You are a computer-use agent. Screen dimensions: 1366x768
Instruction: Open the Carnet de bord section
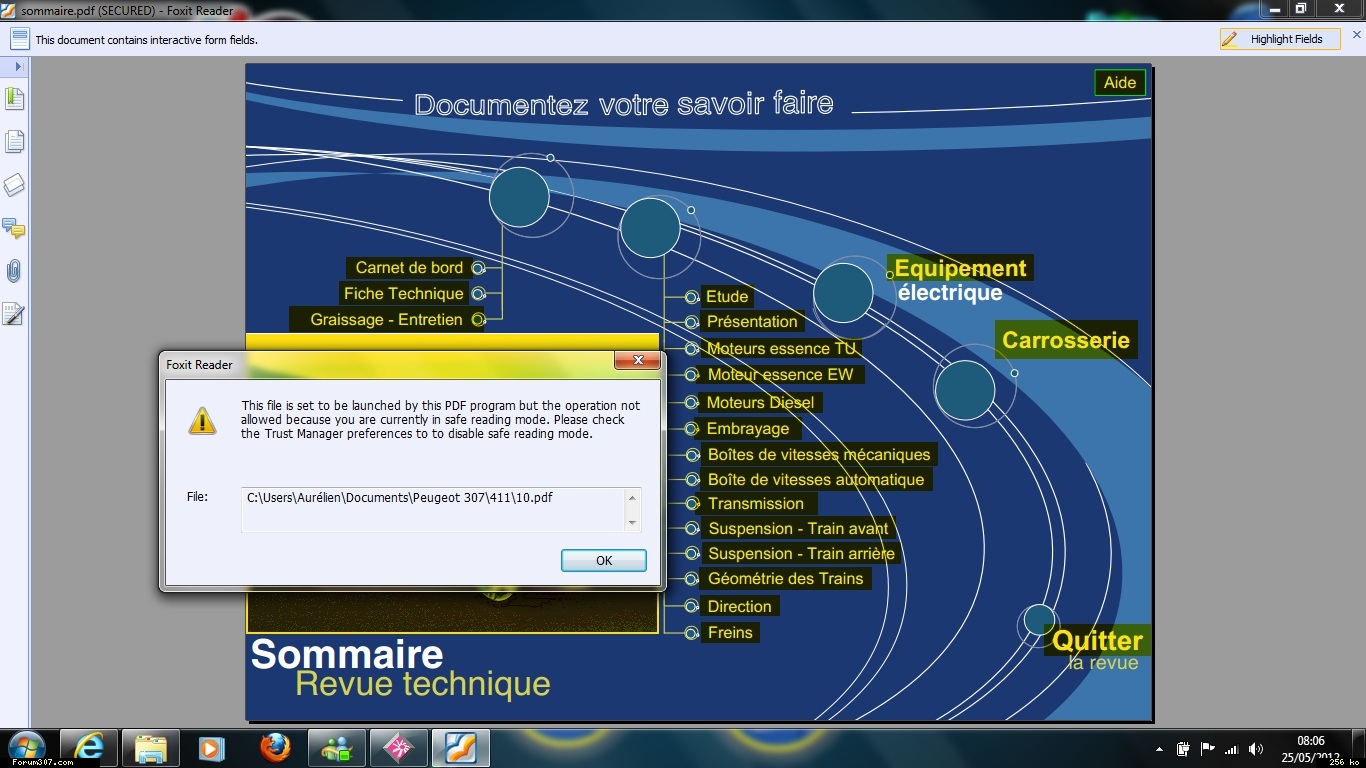tap(409, 268)
